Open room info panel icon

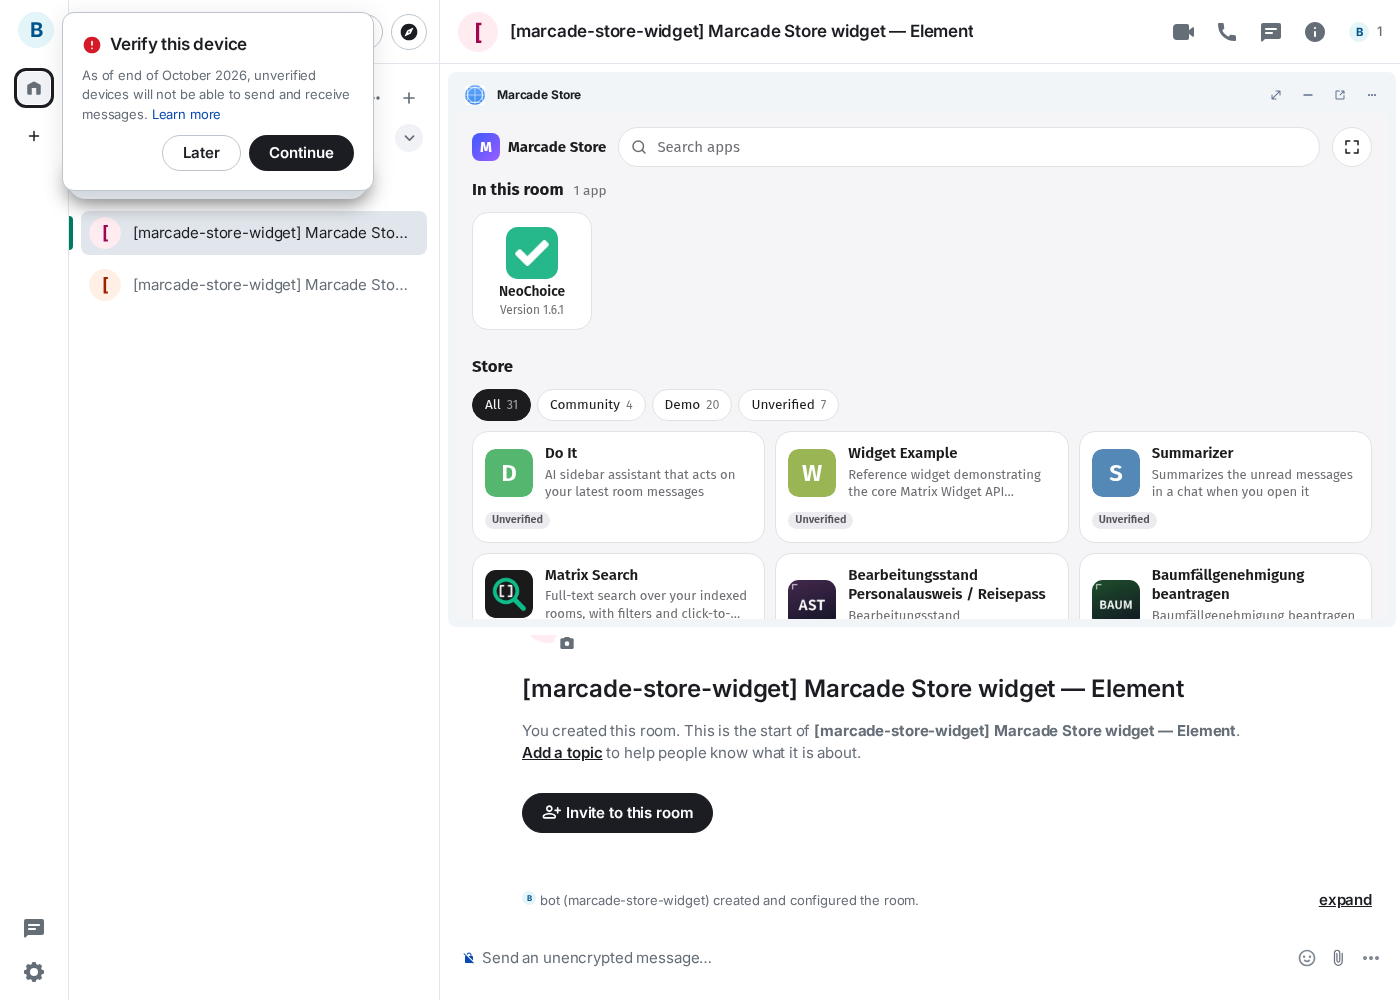click(1315, 32)
